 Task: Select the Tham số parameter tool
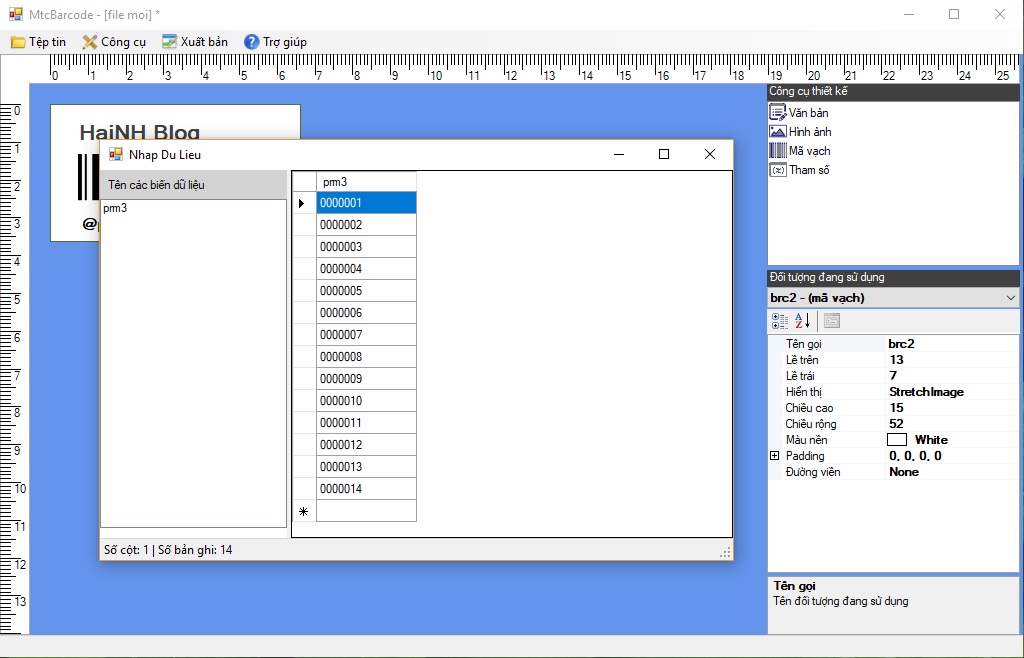pyautogui.click(x=799, y=170)
